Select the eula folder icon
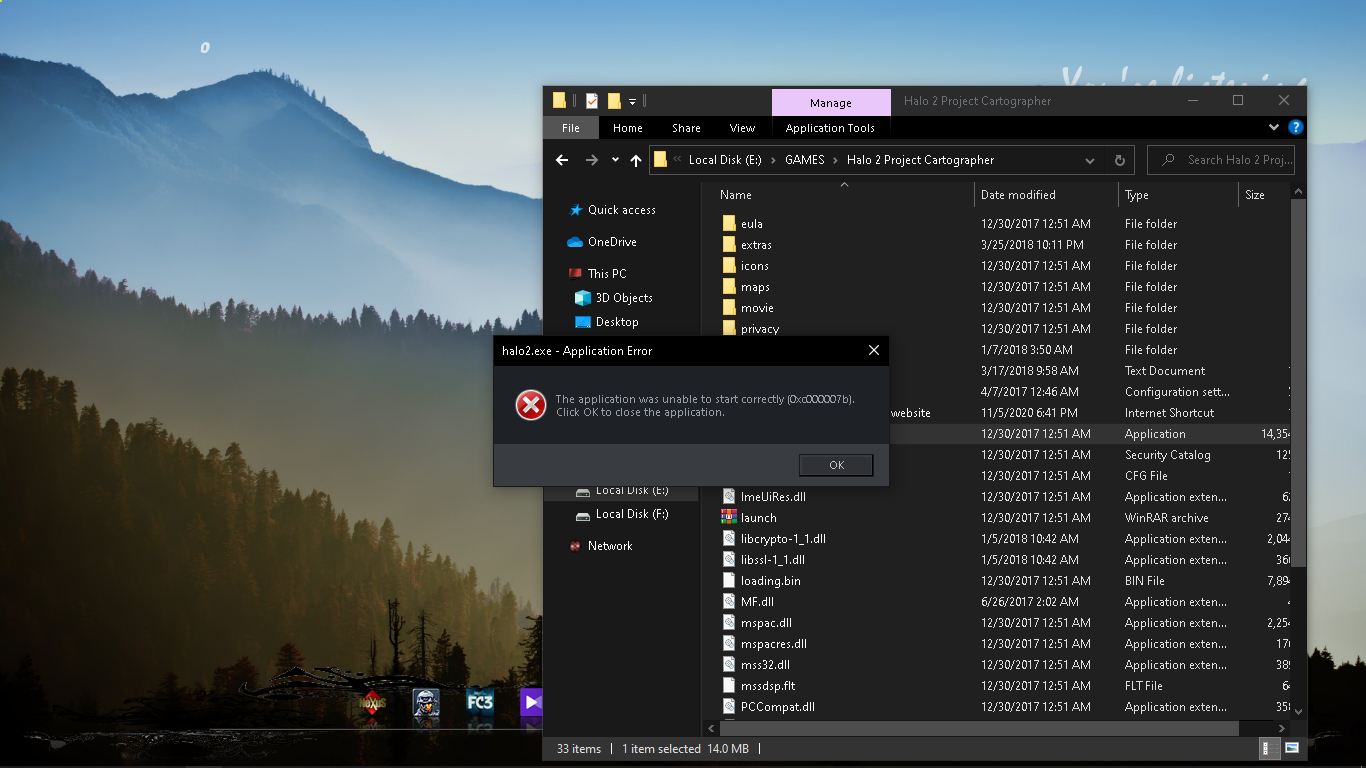This screenshot has height=768, width=1366. [730, 224]
